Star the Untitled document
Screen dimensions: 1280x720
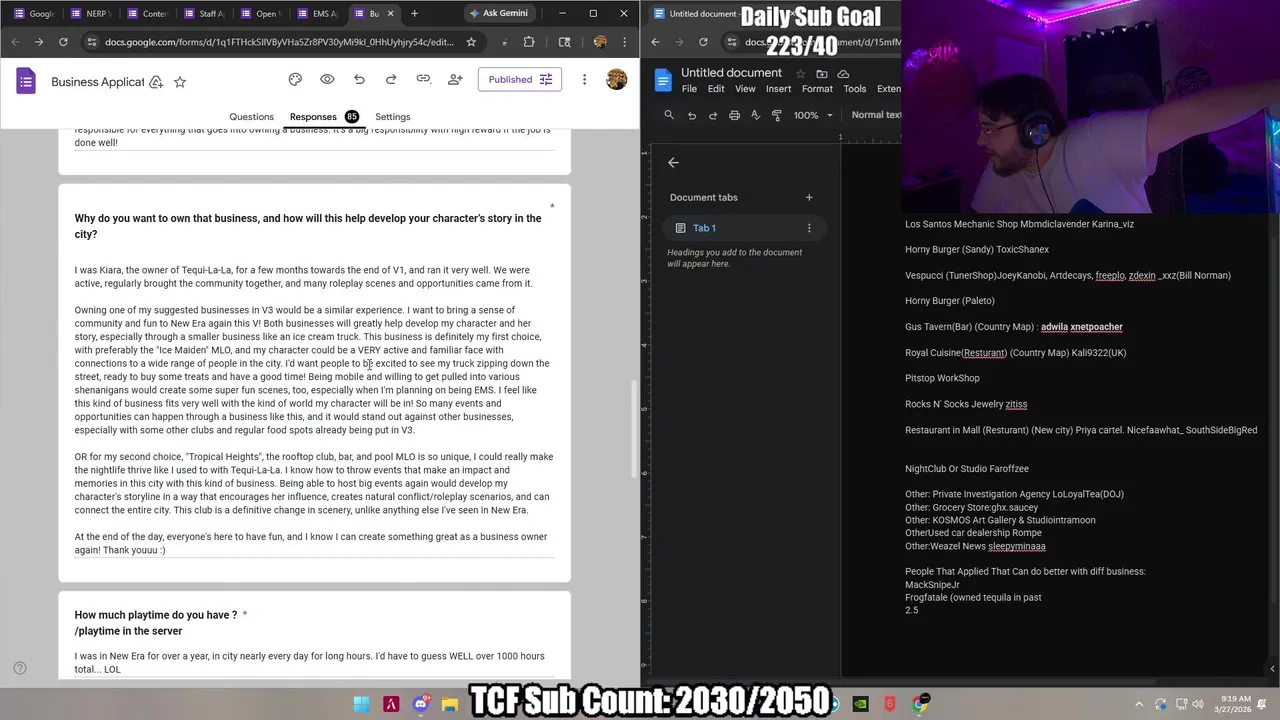point(800,74)
